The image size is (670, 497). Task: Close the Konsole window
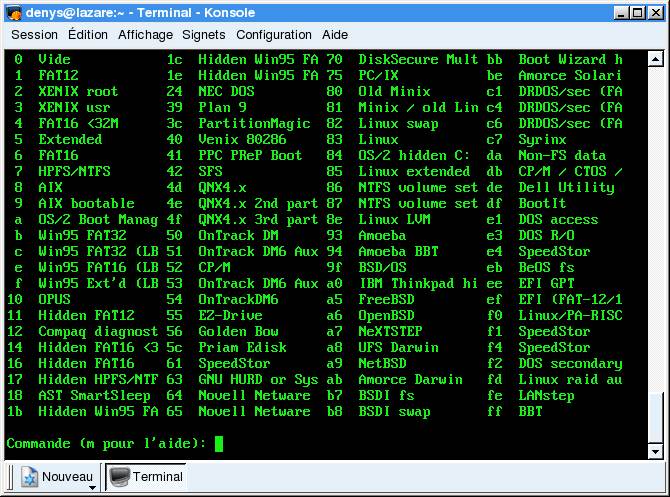click(x=655, y=13)
